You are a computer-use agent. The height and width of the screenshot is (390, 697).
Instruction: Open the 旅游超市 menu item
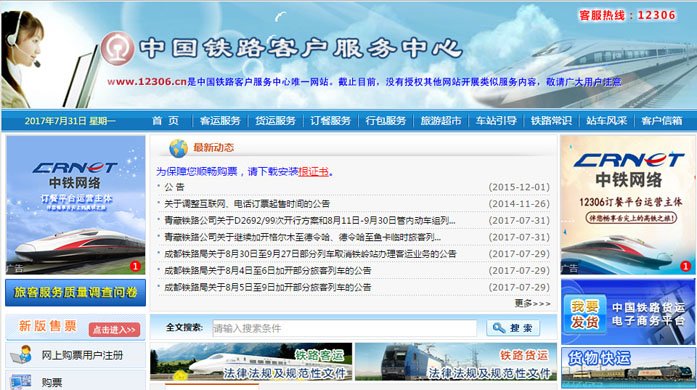[x=441, y=121]
